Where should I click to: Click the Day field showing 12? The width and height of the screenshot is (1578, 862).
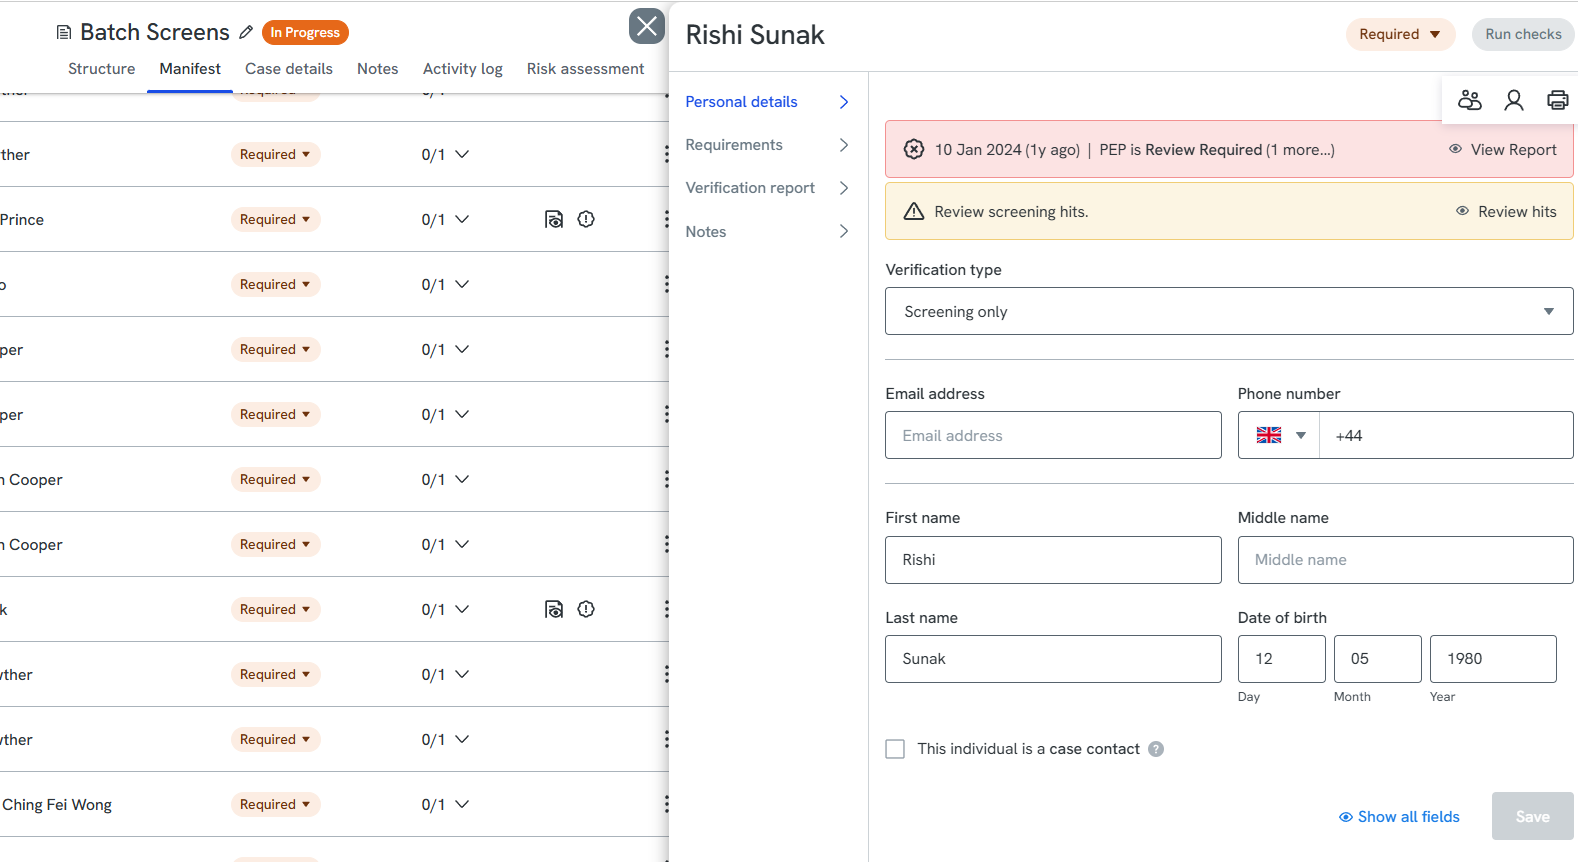(1281, 659)
